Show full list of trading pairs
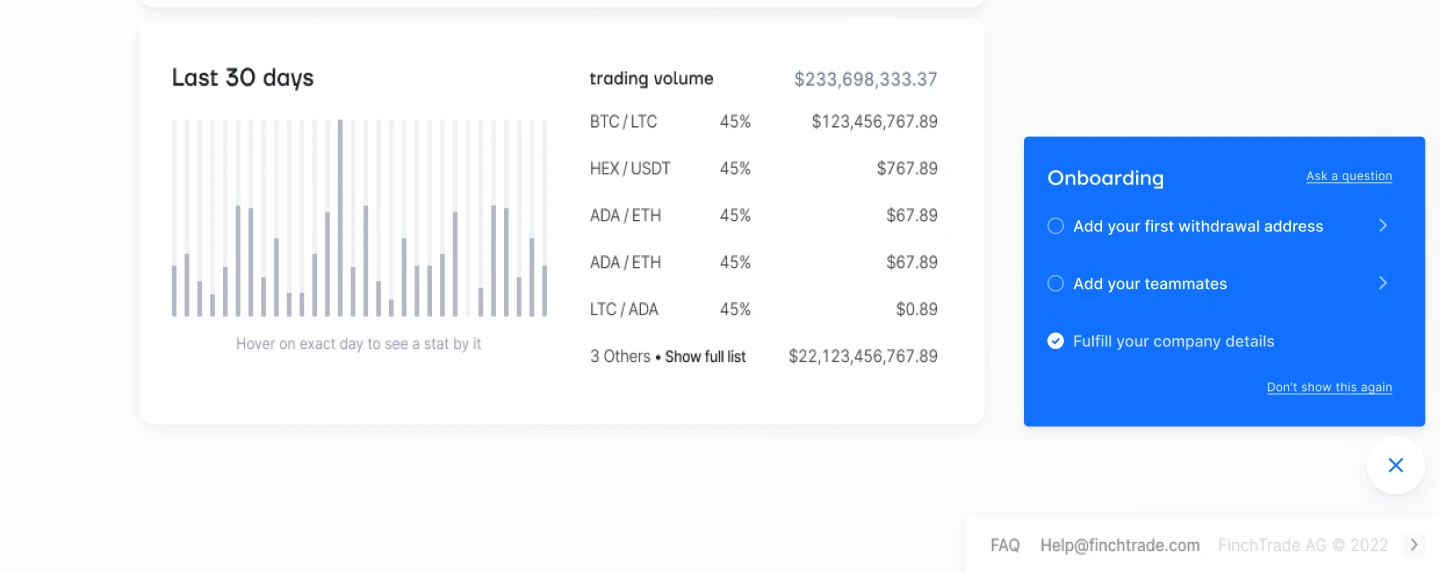 (705, 356)
